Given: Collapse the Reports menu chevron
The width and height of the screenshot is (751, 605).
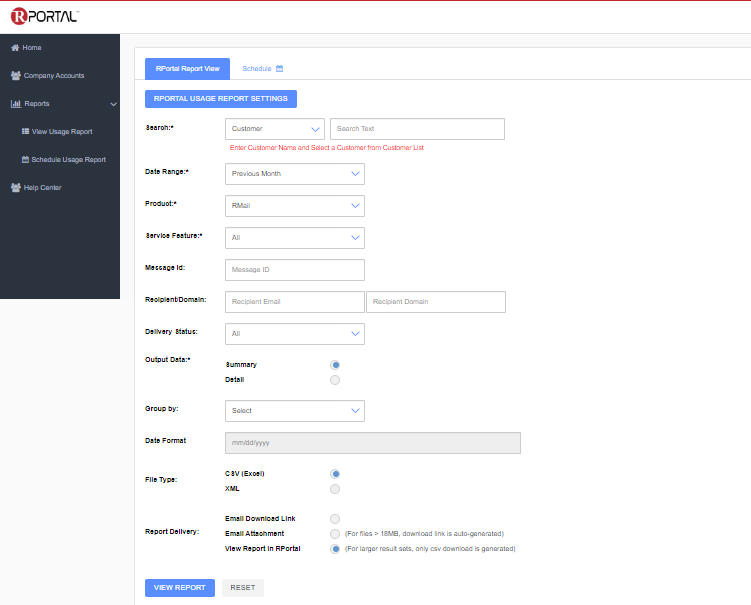Looking at the screenshot, I should point(114,104).
